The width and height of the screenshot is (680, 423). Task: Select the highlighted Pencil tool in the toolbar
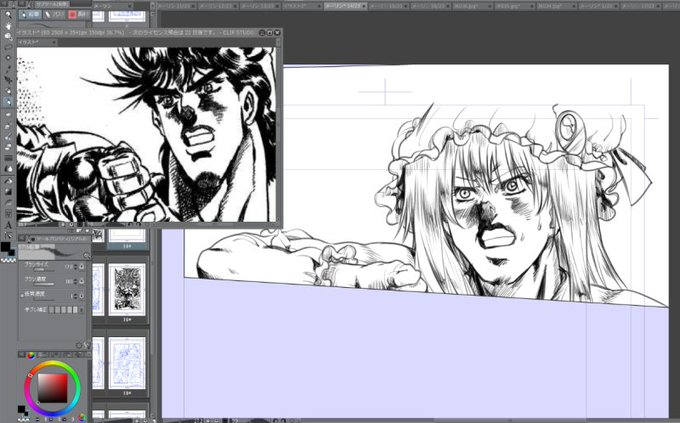tap(8, 102)
